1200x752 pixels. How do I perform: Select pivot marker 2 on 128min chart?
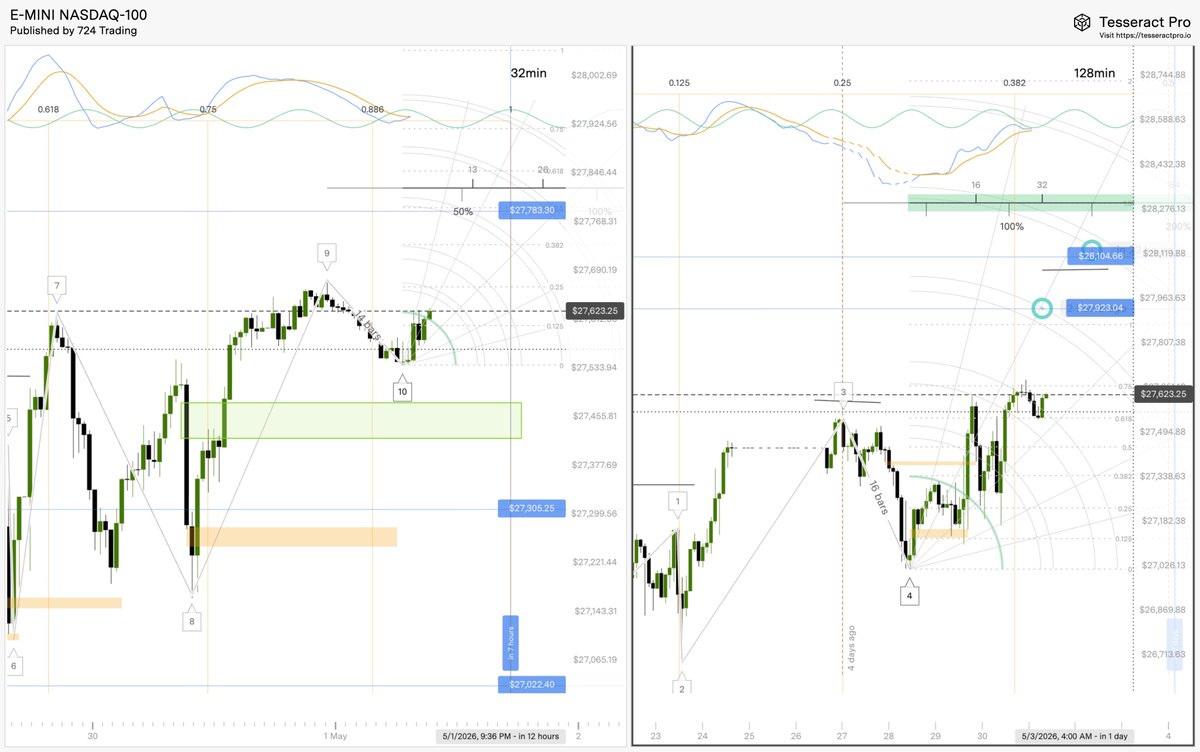pos(681,688)
